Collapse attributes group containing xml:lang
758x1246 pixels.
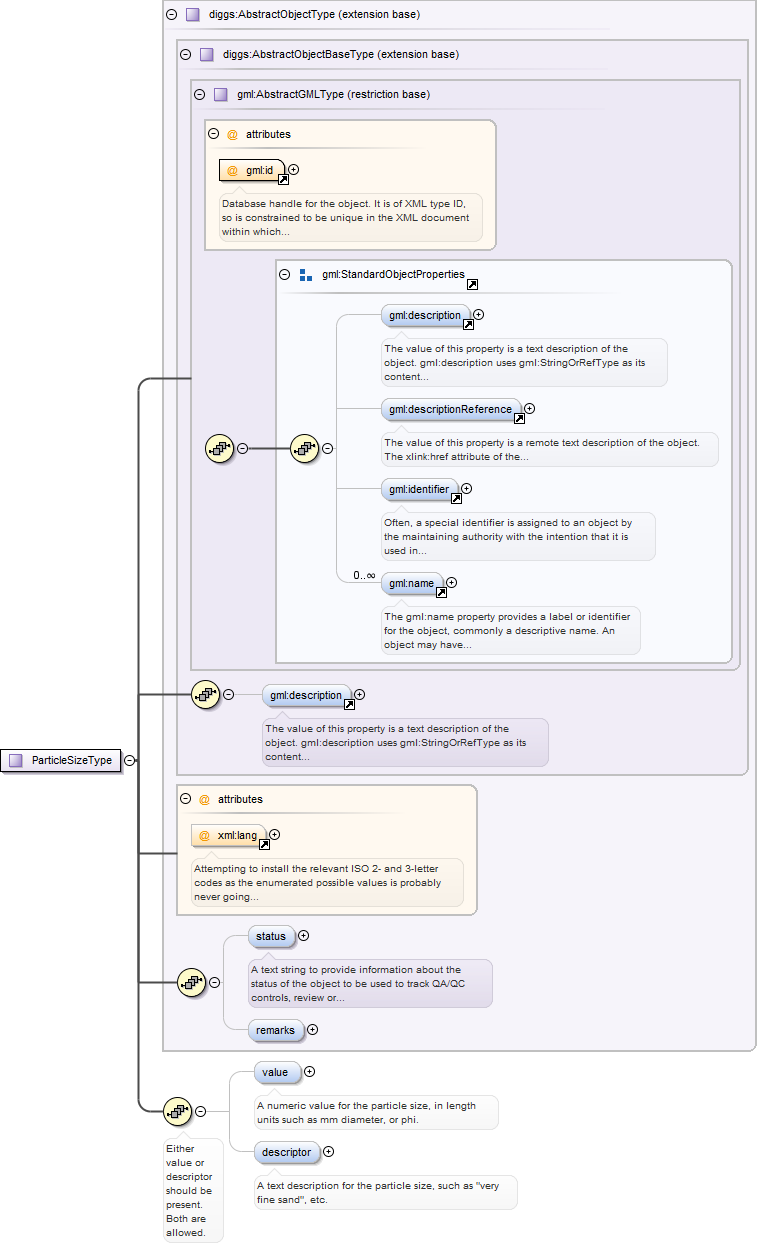pos(185,799)
